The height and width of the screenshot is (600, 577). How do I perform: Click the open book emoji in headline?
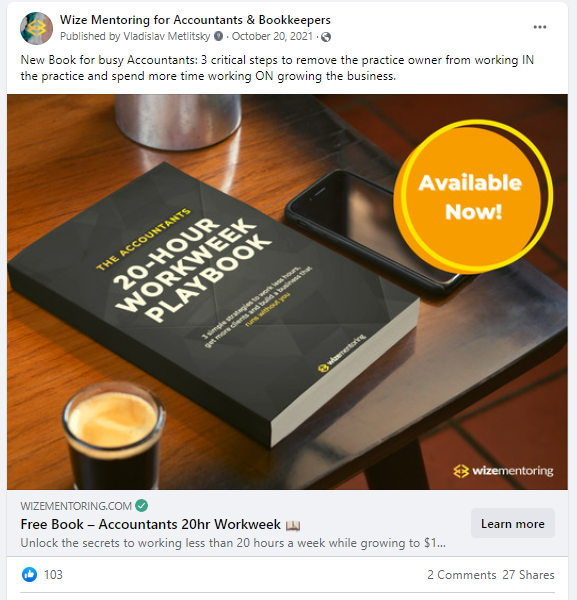click(293, 525)
